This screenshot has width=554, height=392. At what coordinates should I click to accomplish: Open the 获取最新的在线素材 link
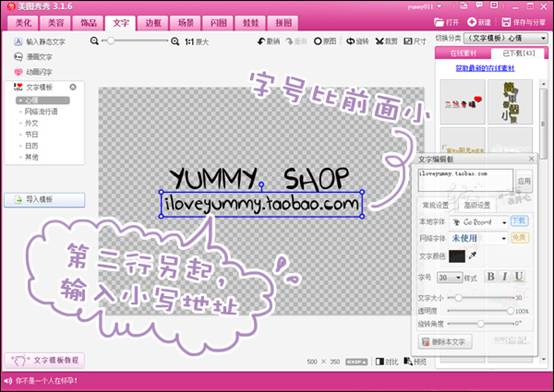485,68
